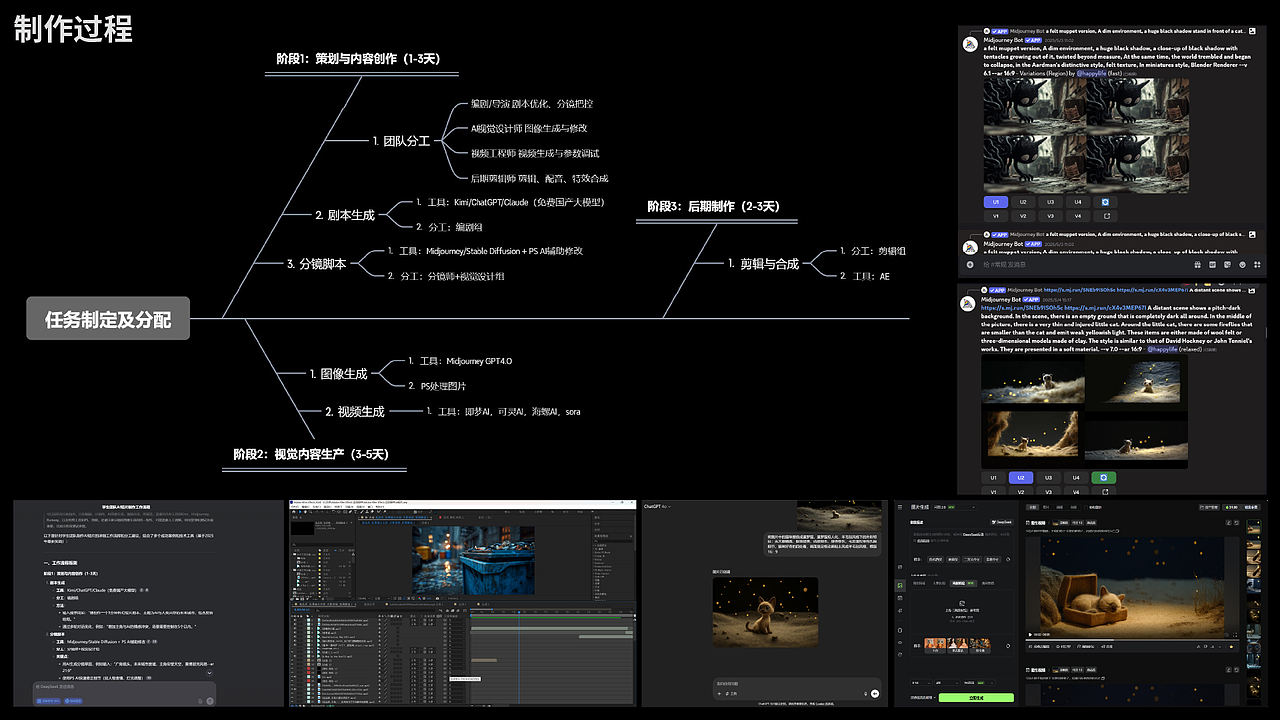The height and width of the screenshot is (720, 1280).
Task: Toggle the DeepSeek '深度思考 (R1)' option
Action: [x=48, y=701]
